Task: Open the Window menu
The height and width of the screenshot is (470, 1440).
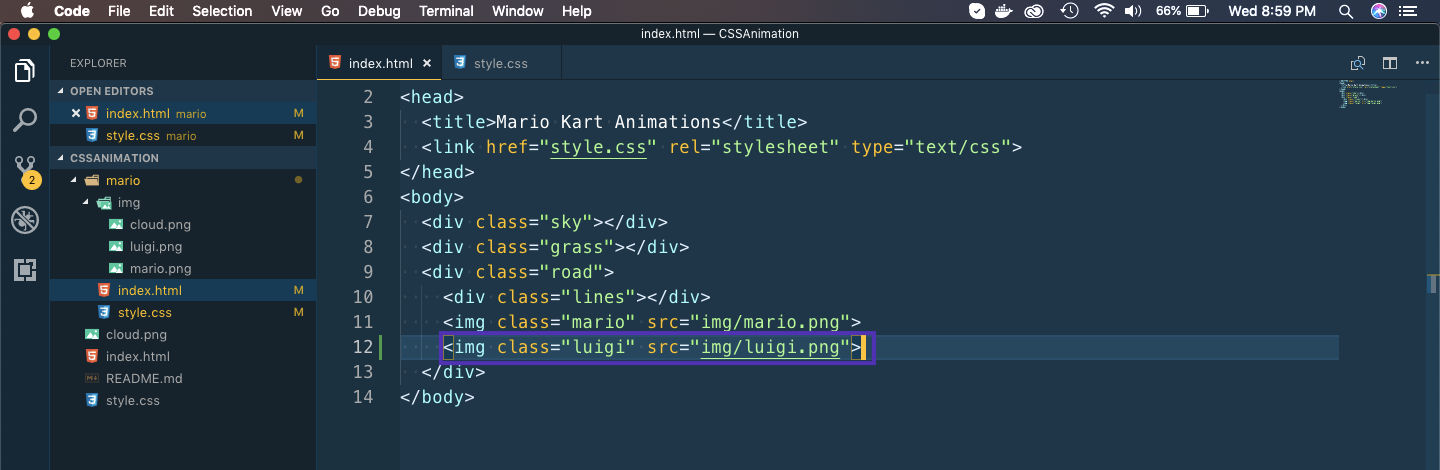Action: coord(518,11)
